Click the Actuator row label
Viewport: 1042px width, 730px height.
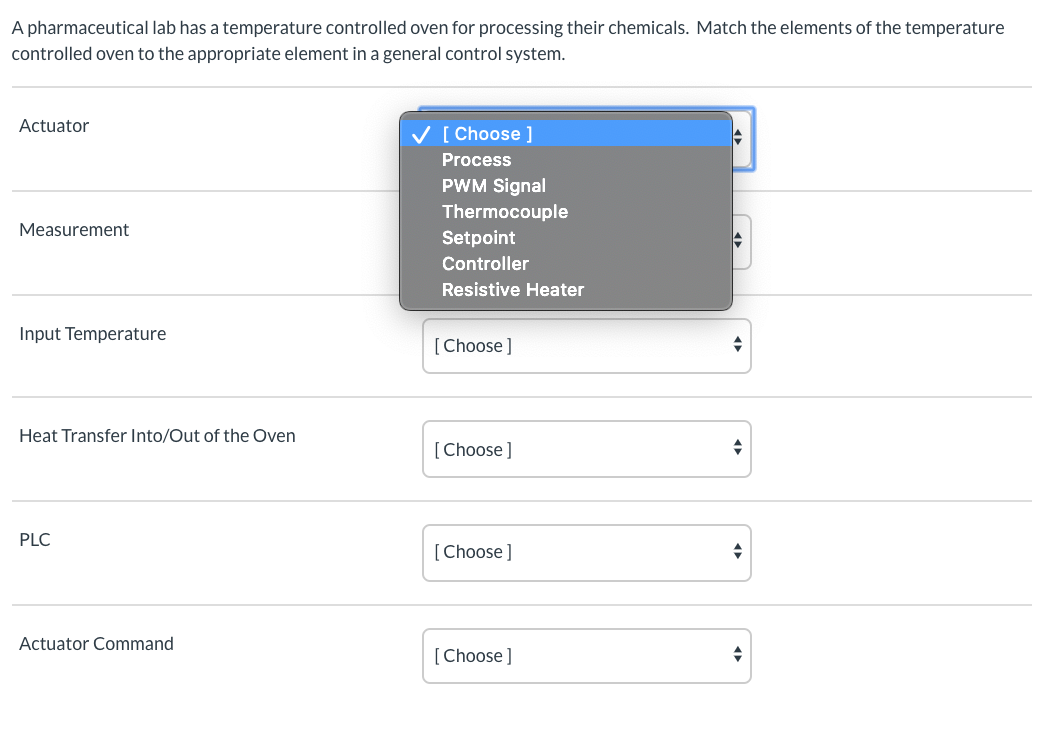click(54, 126)
